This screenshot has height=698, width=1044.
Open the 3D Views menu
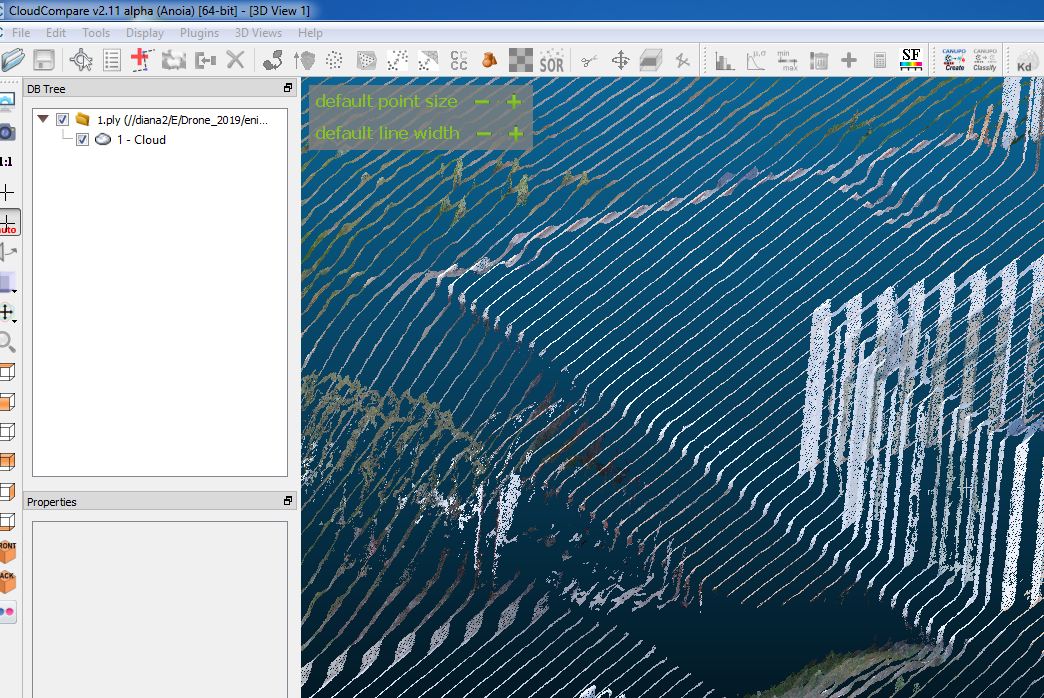(258, 33)
